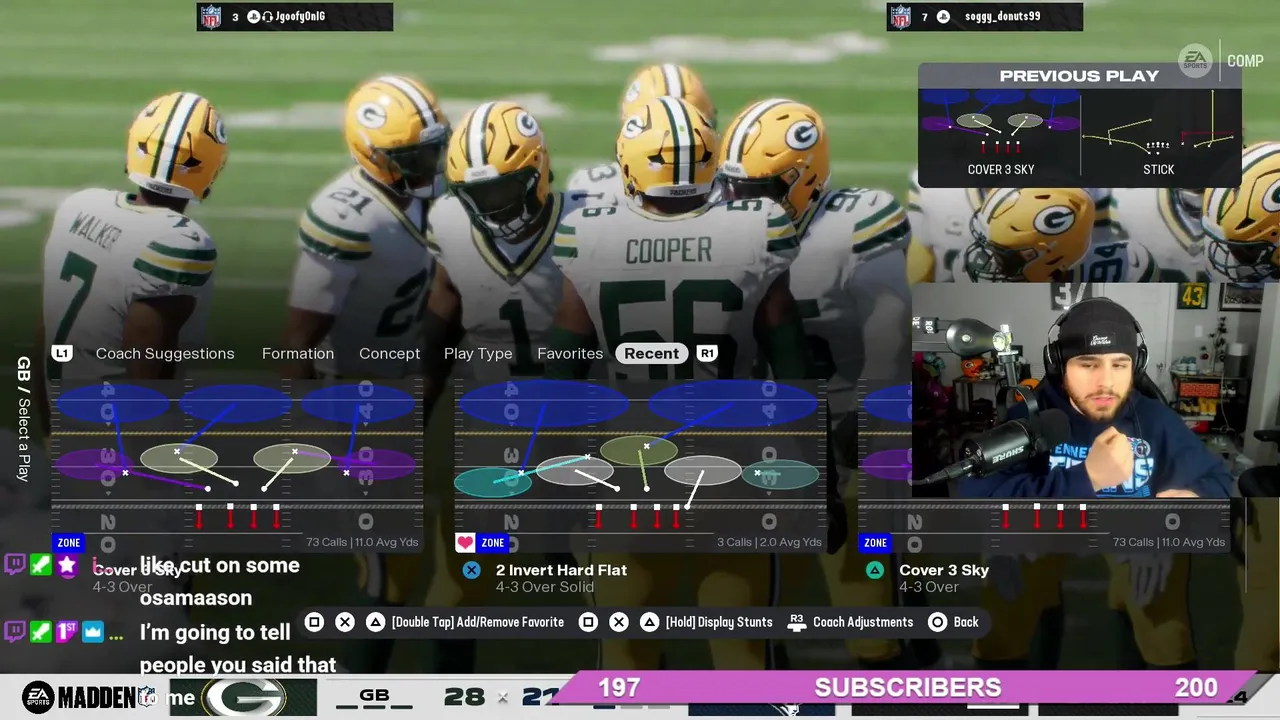The image size is (1280, 720).
Task: Click the COMP label
Action: coord(1245,61)
